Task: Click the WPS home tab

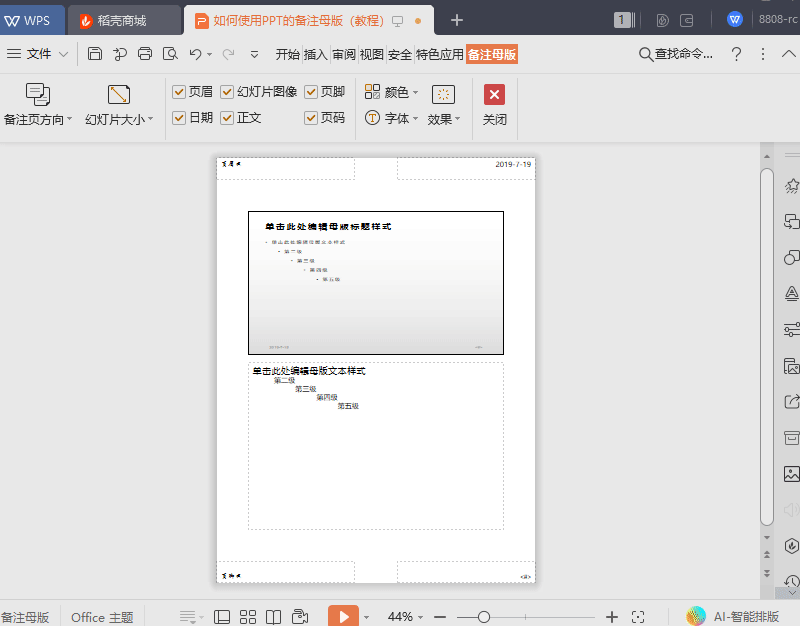Action: 32,20
